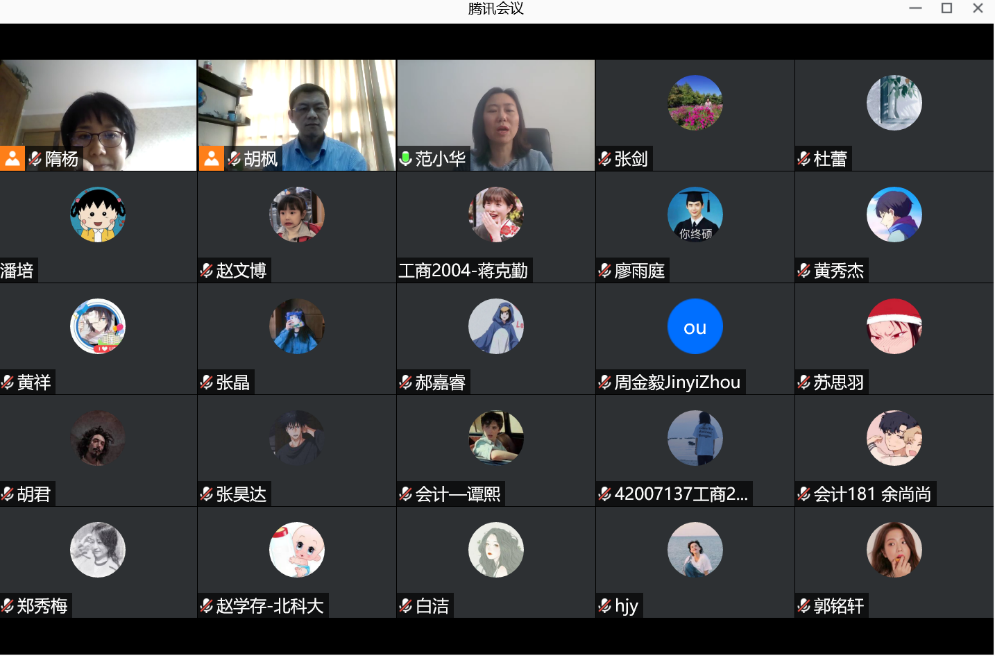Click the hjy participant avatar
The image size is (995, 656).
pos(695,550)
